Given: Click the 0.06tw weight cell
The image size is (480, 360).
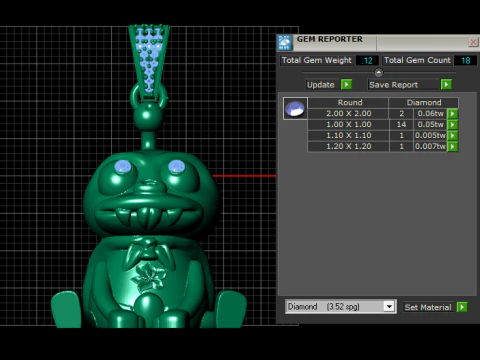Looking at the screenshot, I should pyautogui.click(x=430, y=114).
